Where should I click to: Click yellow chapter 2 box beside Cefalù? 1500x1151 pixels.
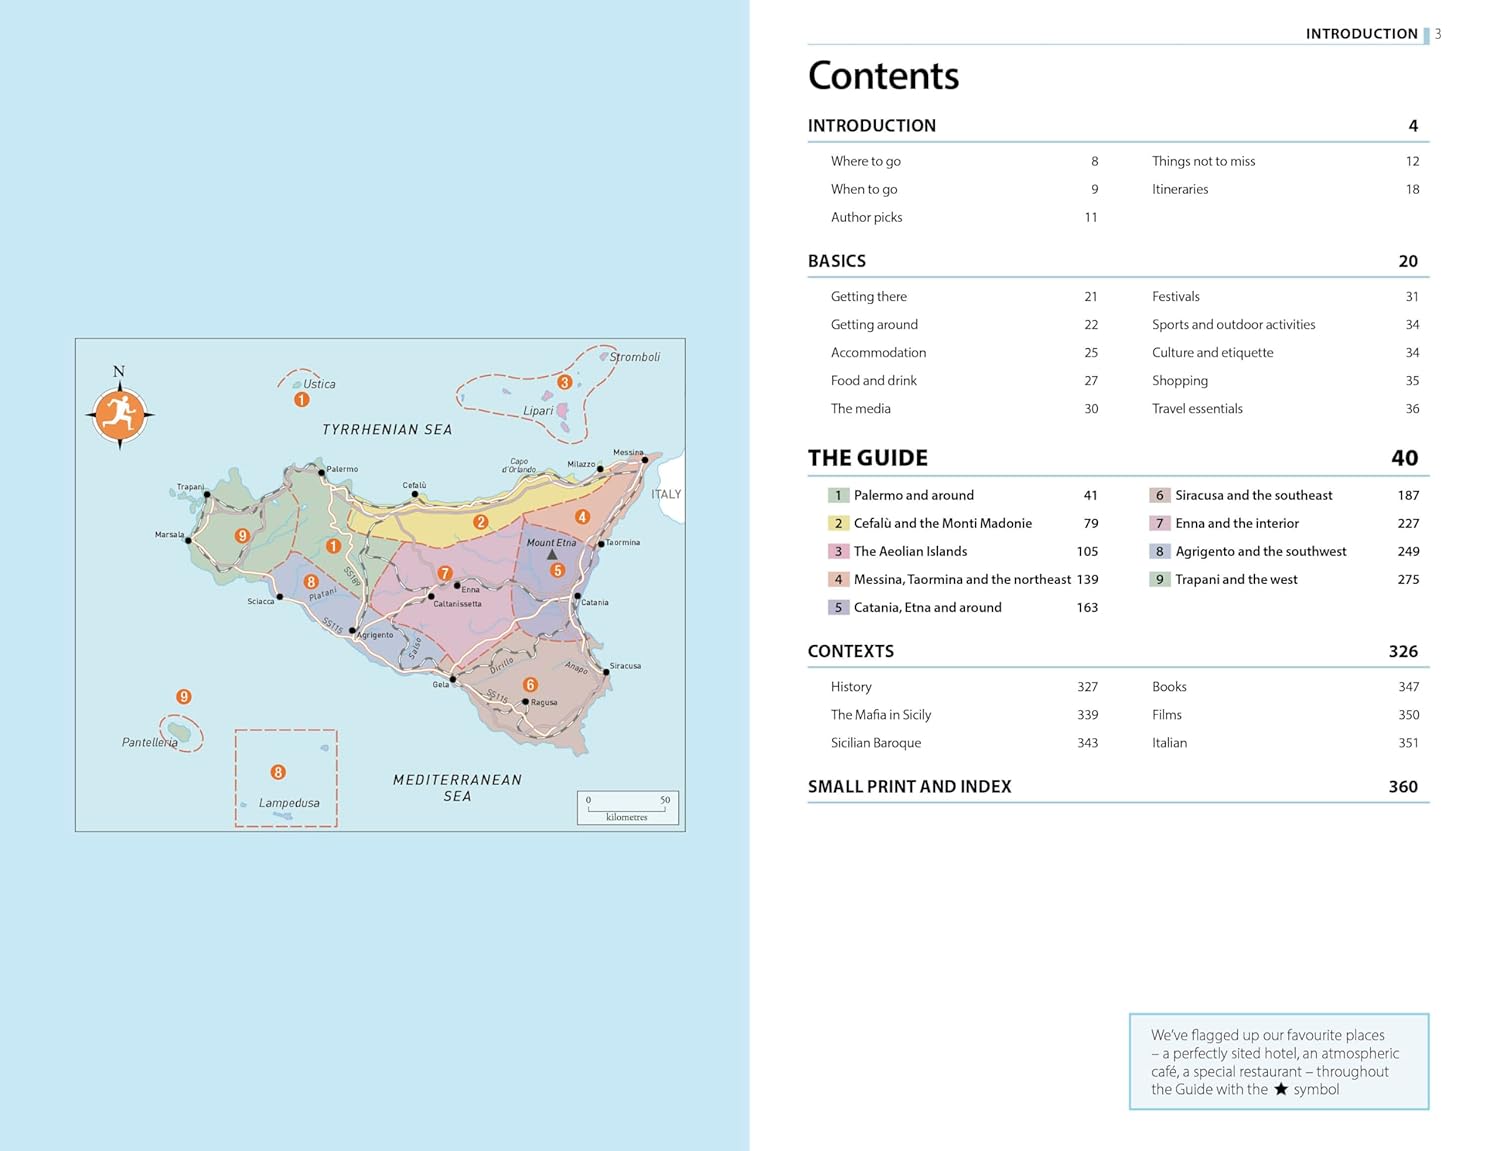(x=838, y=523)
